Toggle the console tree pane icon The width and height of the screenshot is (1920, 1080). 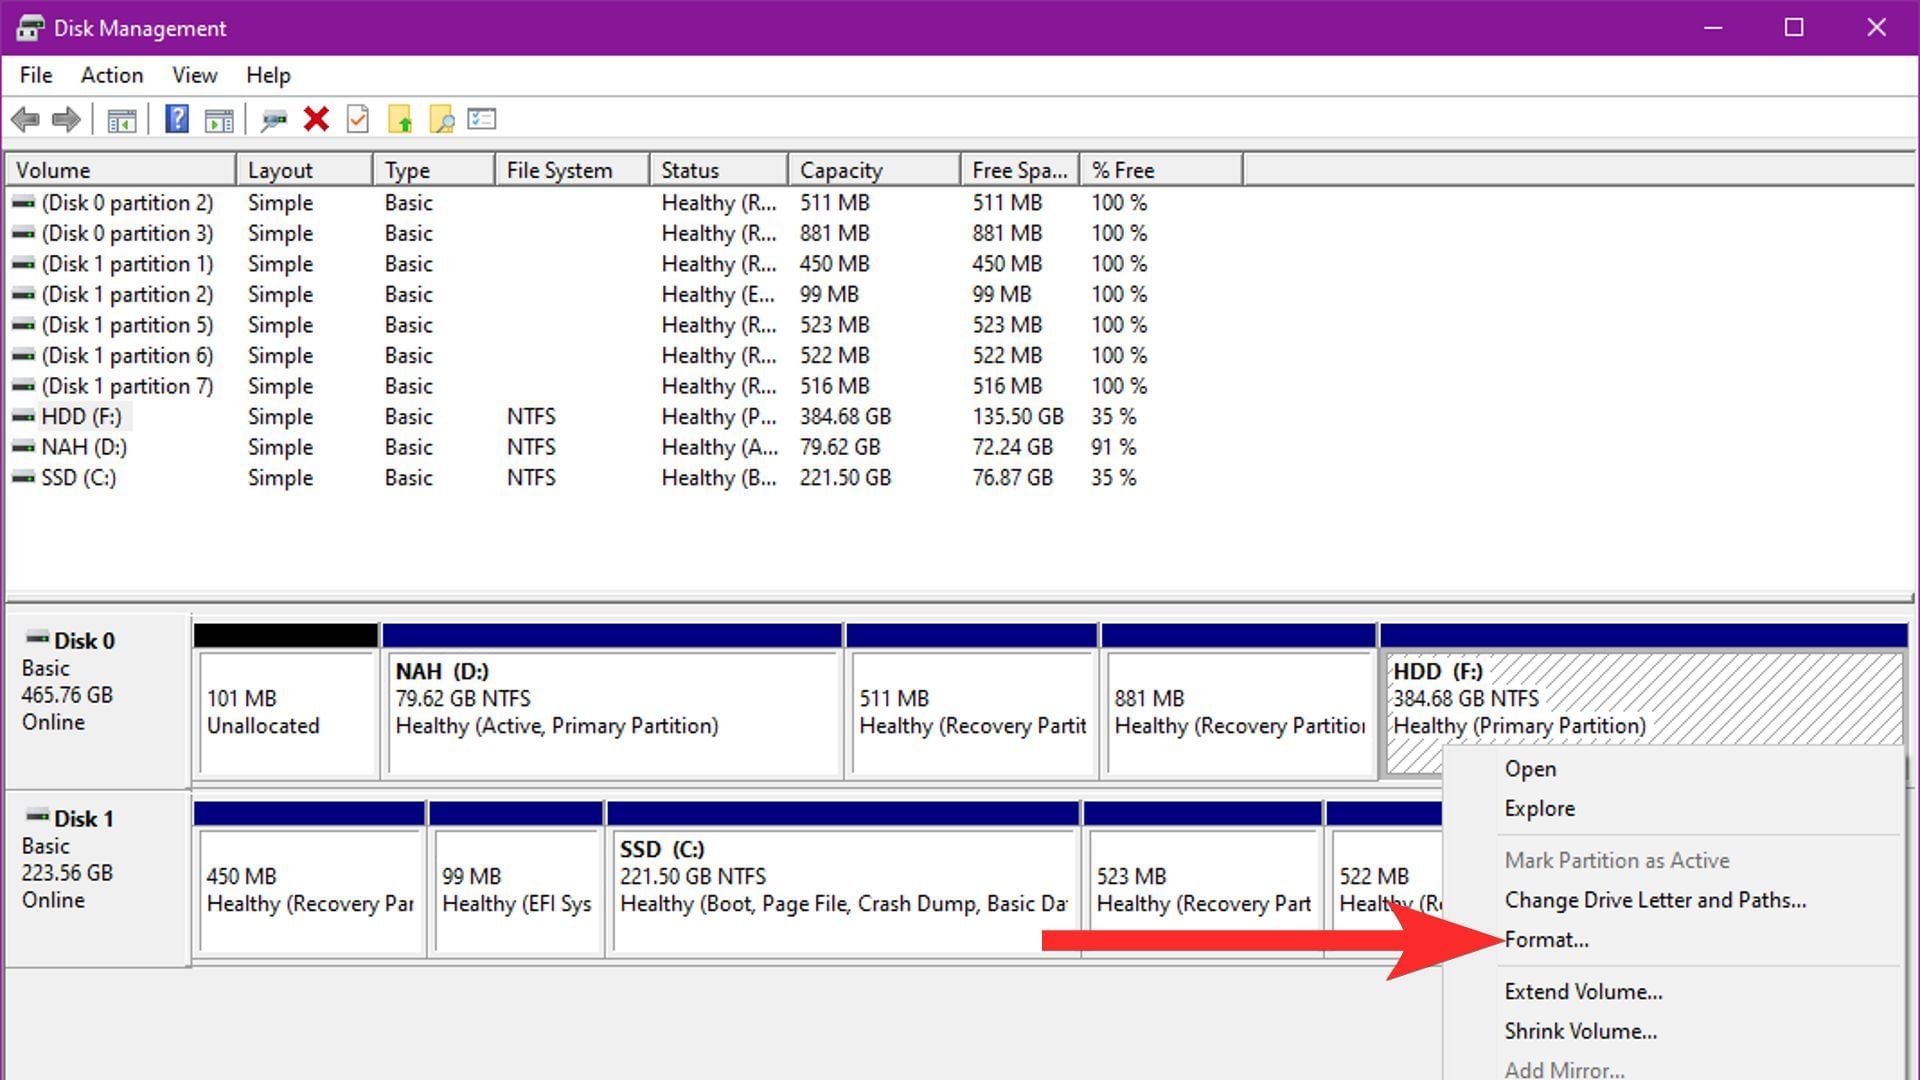121,119
